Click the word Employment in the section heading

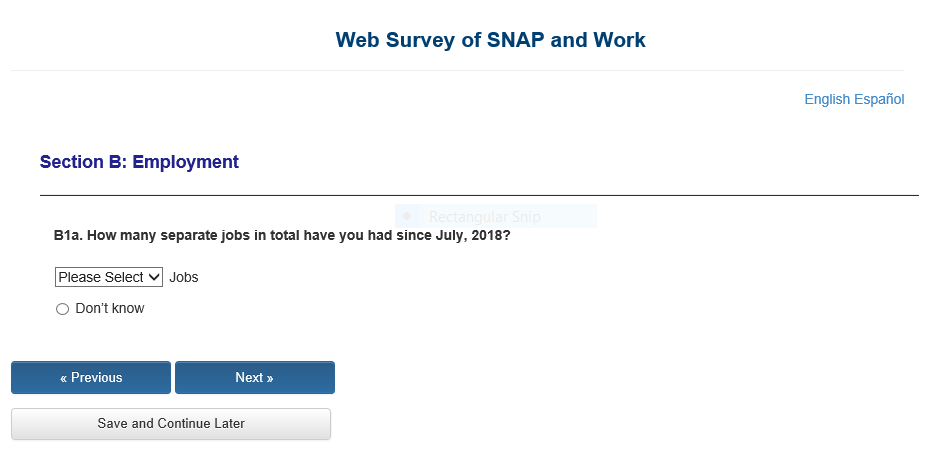(x=186, y=161)
